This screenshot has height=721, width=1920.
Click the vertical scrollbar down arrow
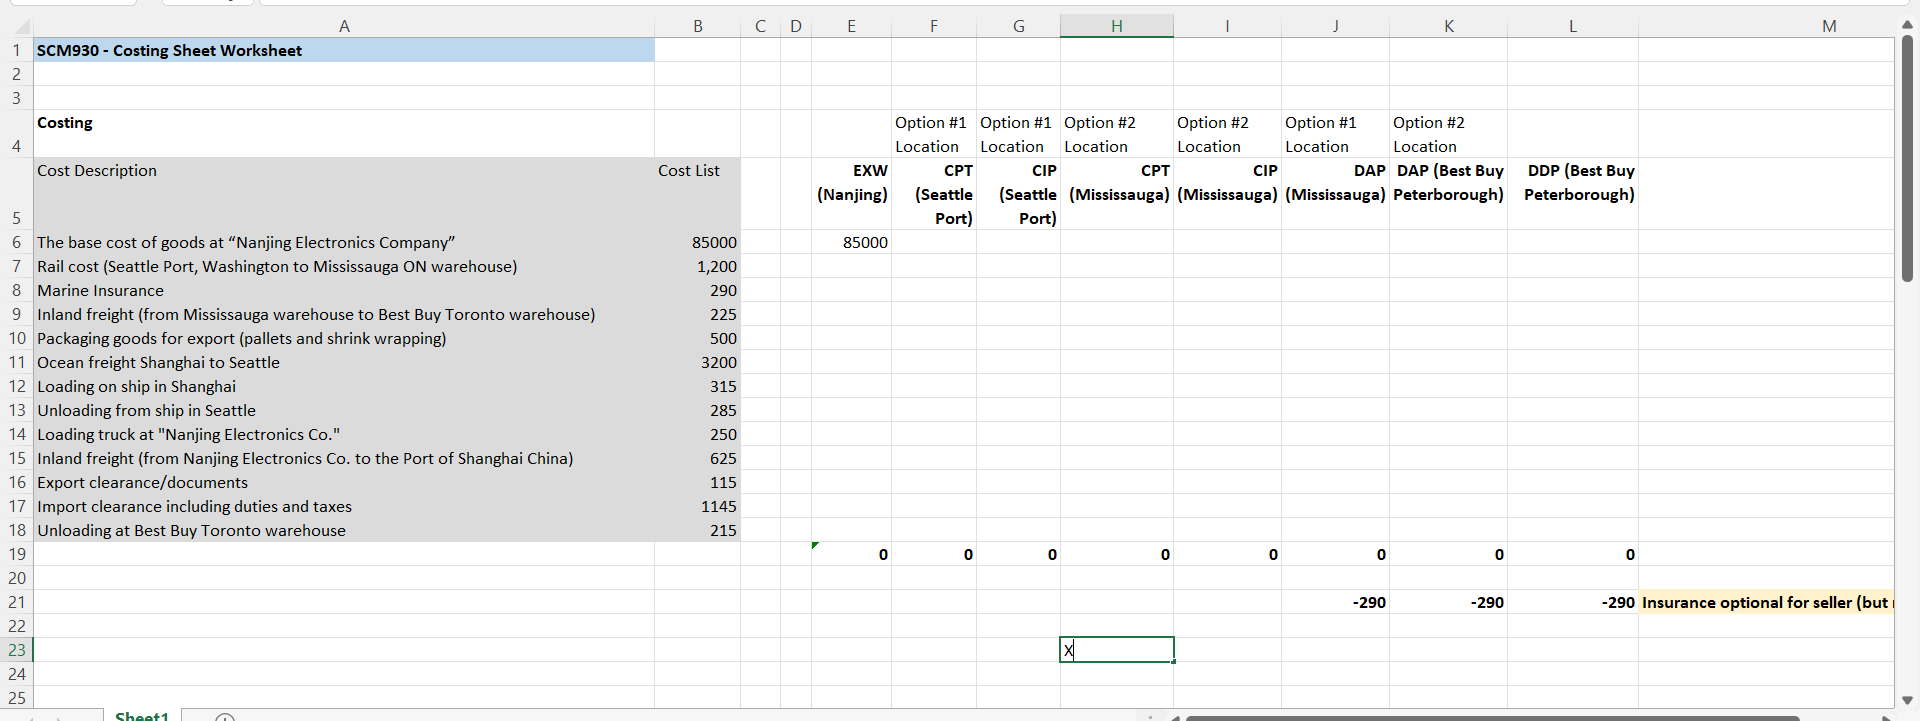1907,700
